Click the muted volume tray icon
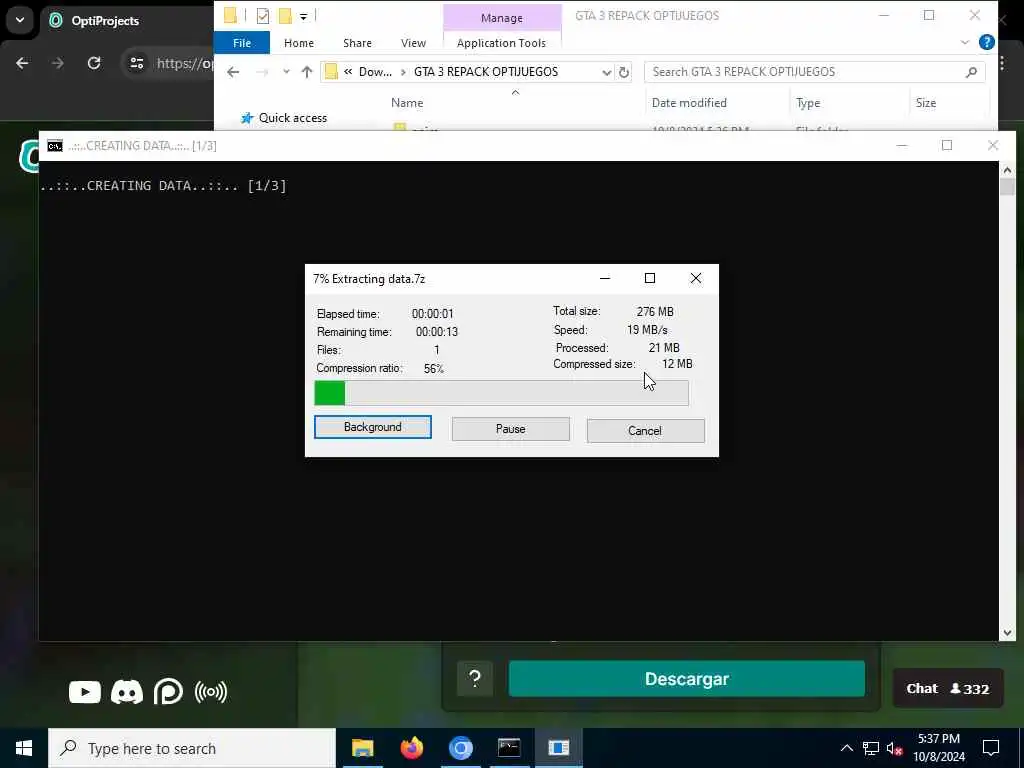This screenshot has height=768, width=1024. click(x=895, y=748)
